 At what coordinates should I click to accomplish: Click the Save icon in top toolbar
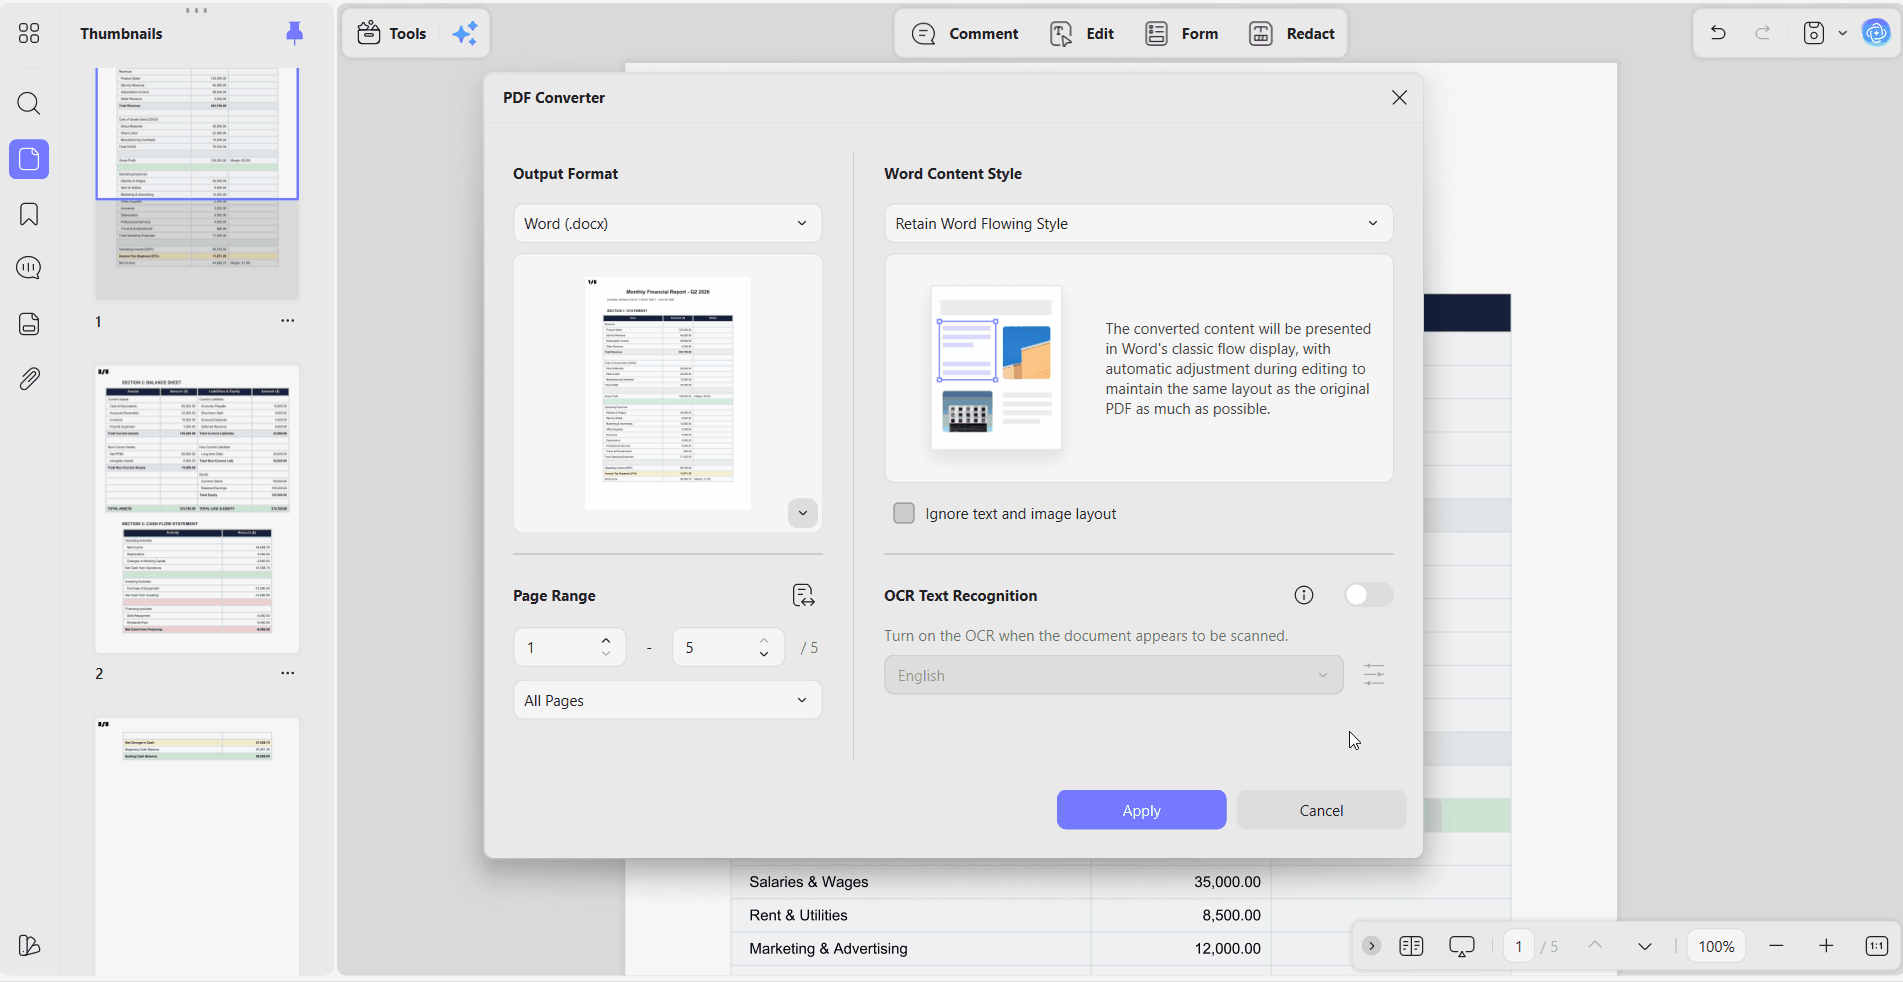click(x=1814, y=33)
